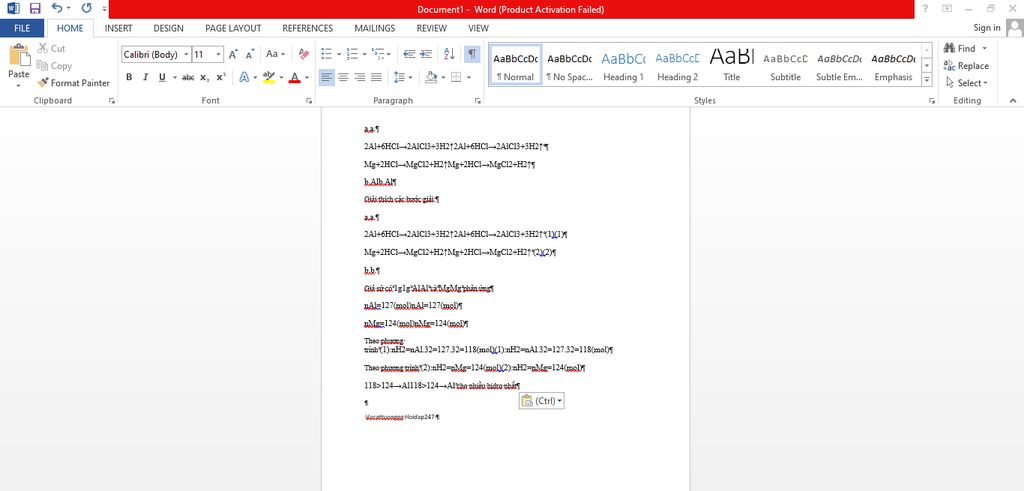Switch to the PAGE LAYOUT tab

[x=233, y=28]
